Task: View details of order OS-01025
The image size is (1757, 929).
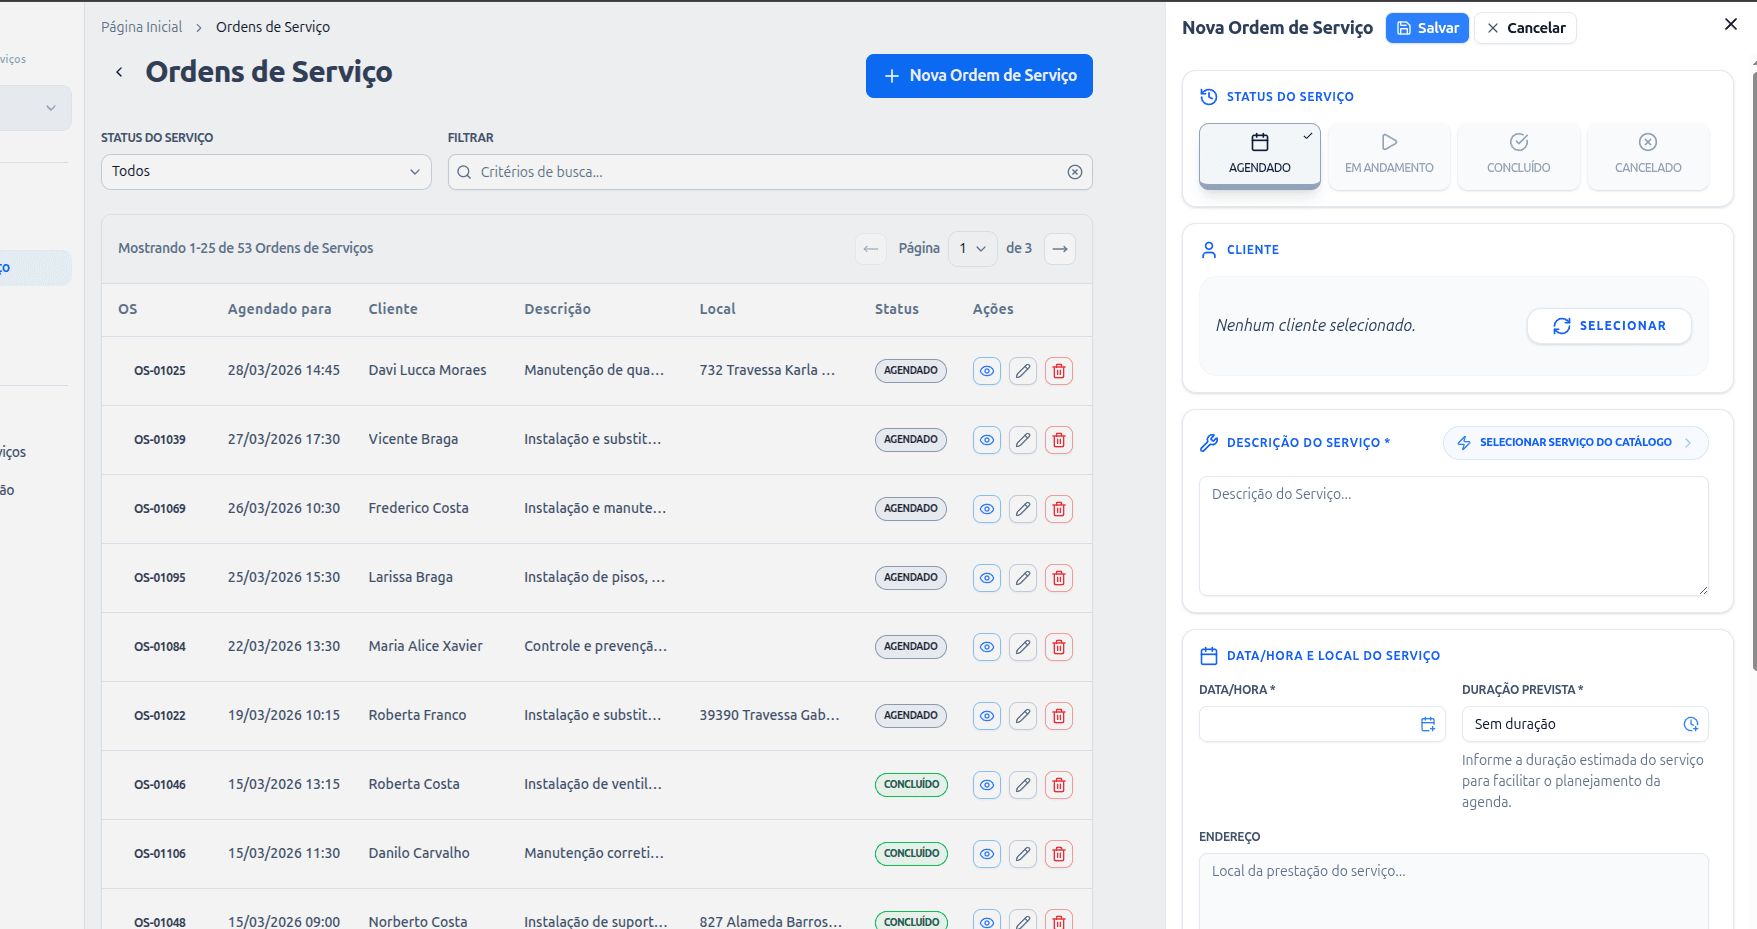Action: (986, 371)
